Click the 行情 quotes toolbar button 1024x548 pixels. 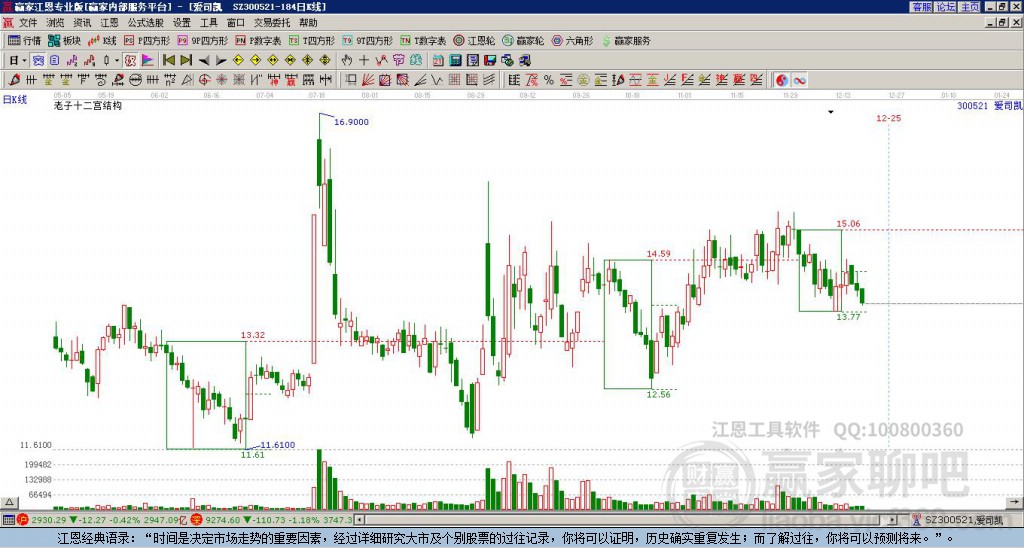24,40
